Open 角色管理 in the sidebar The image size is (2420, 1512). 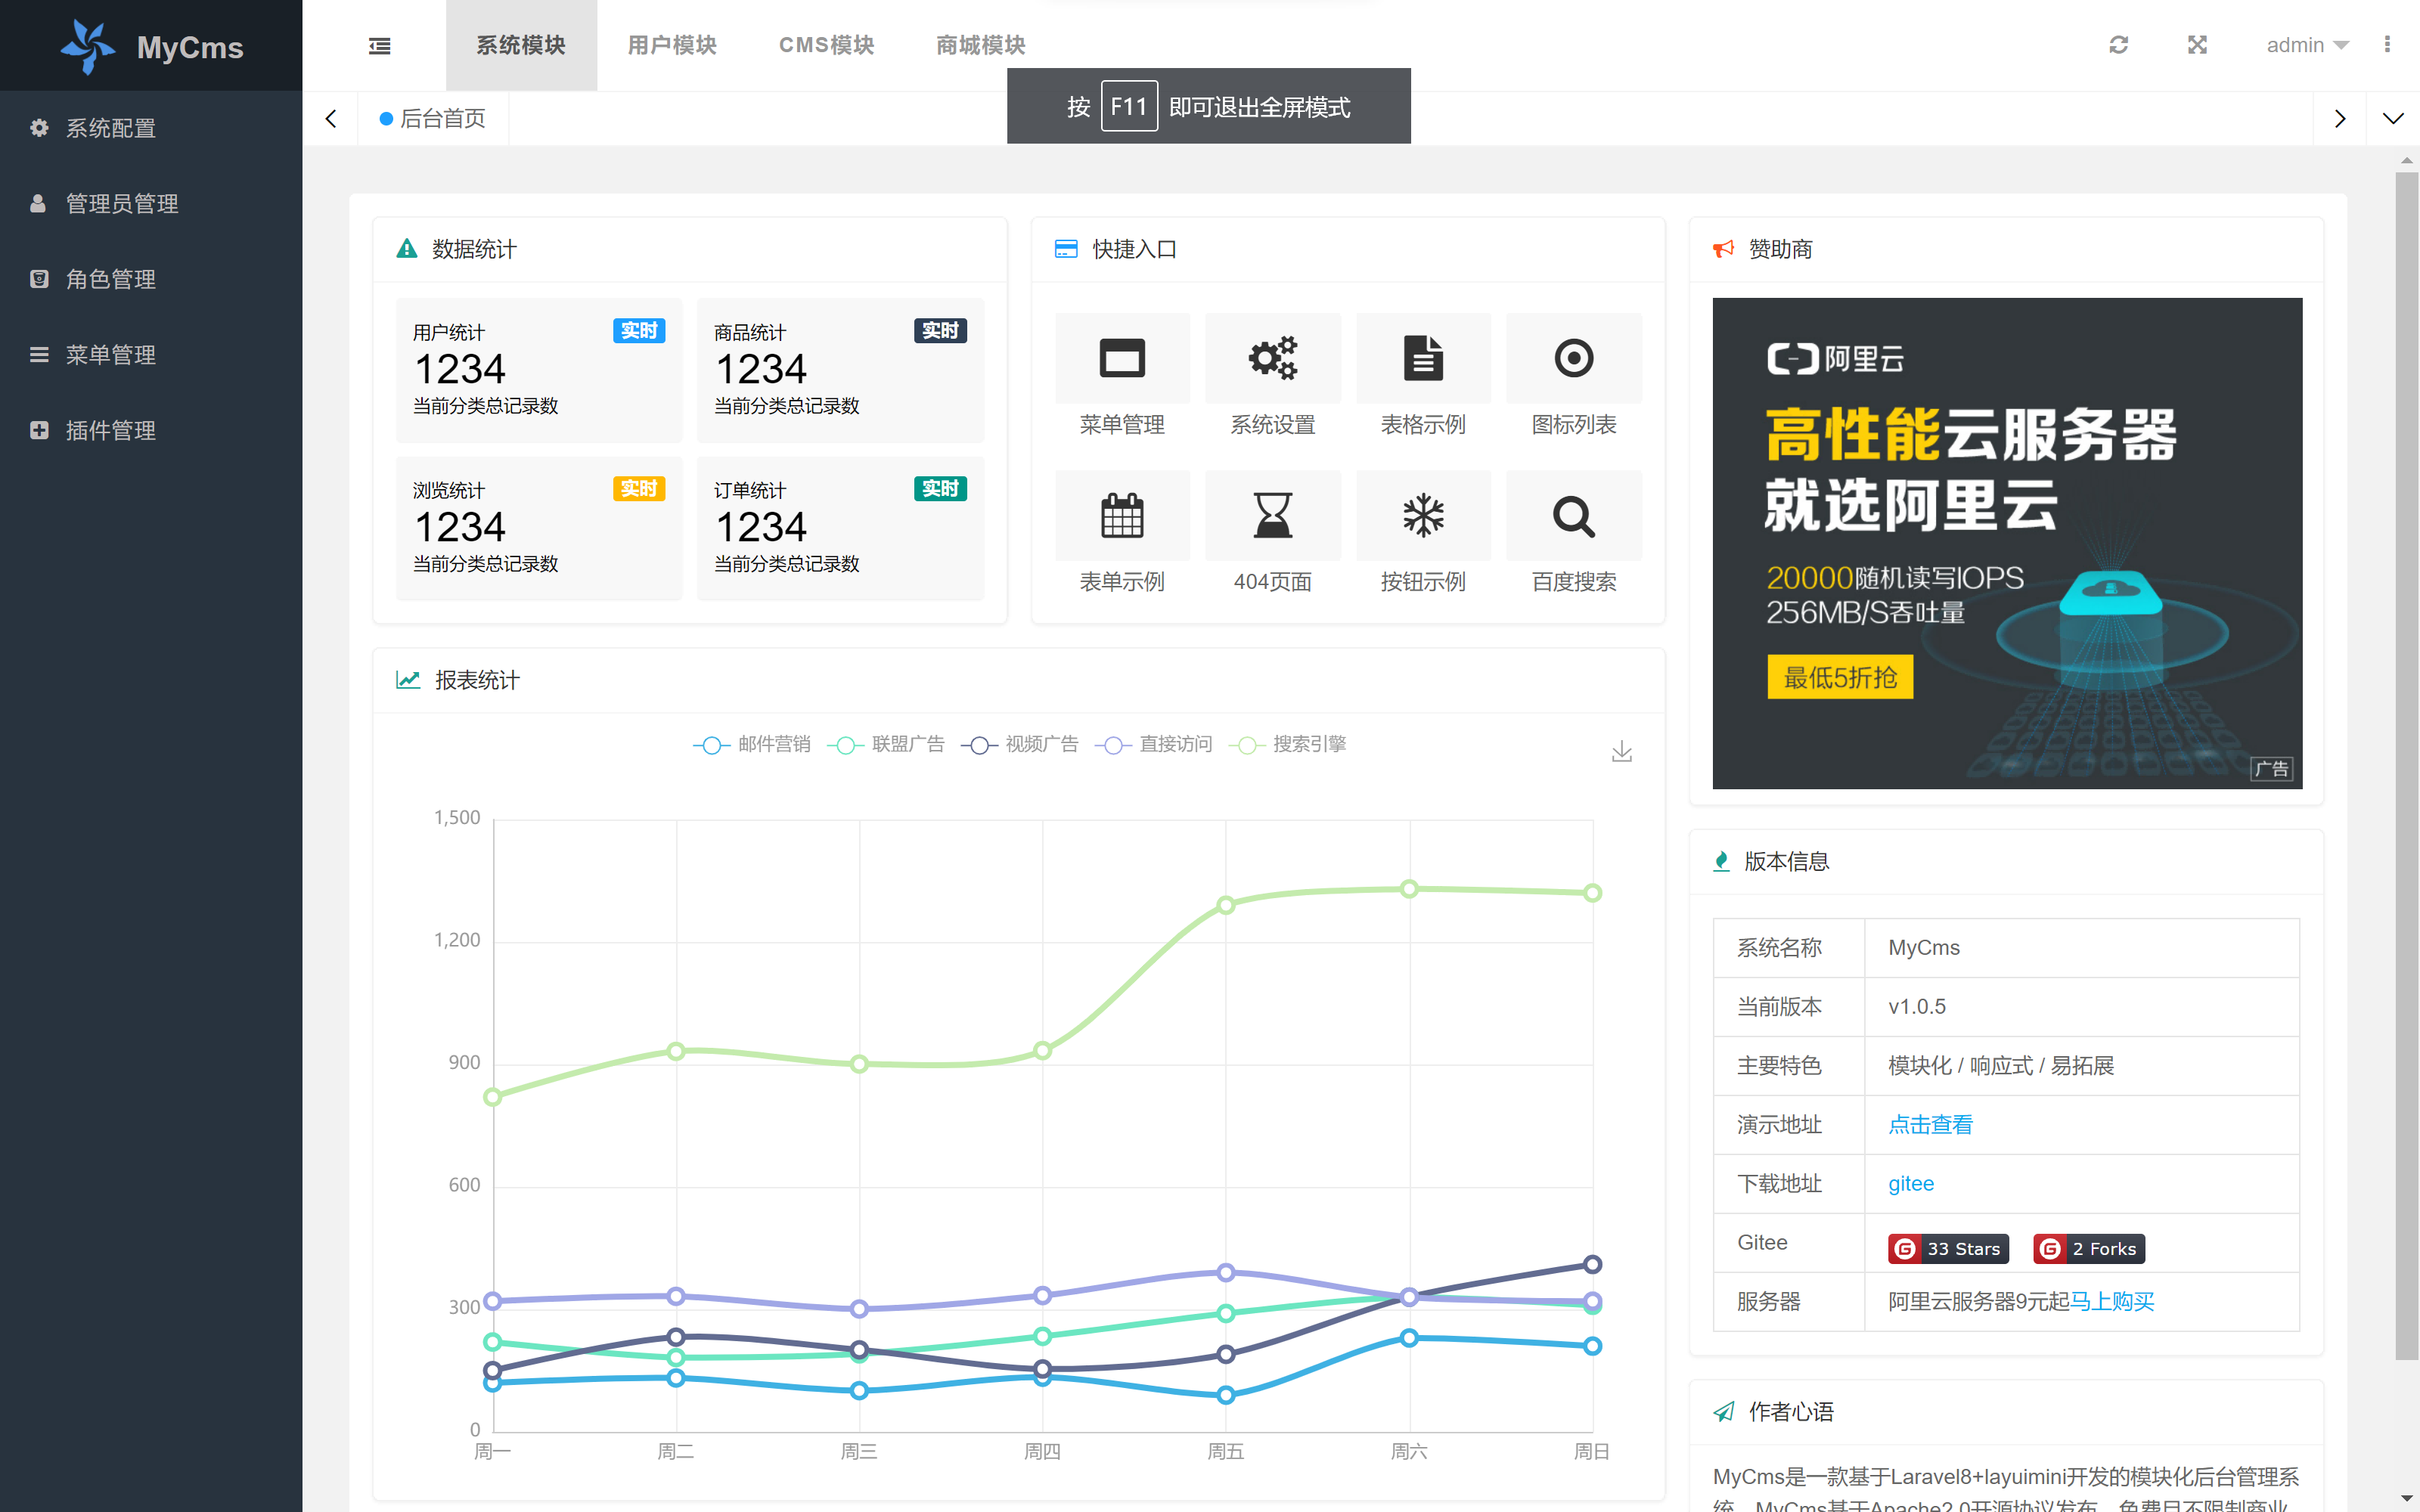click(151, 279)
